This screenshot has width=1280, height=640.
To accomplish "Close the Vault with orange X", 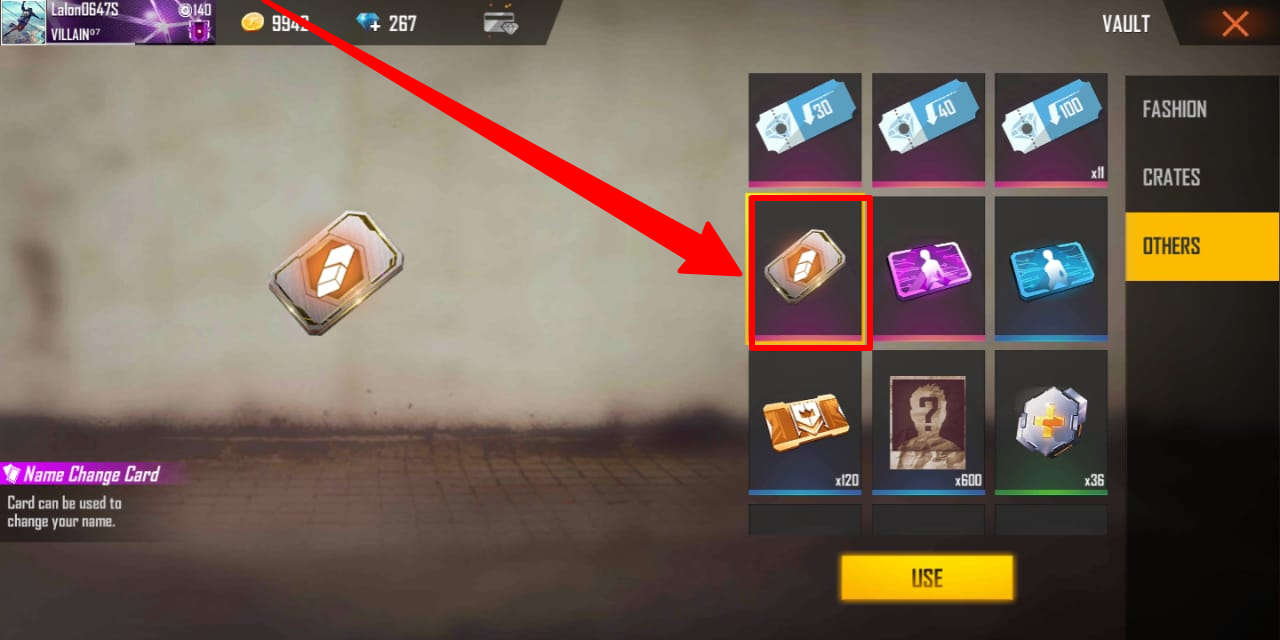I will click(x=1235, y=23).
